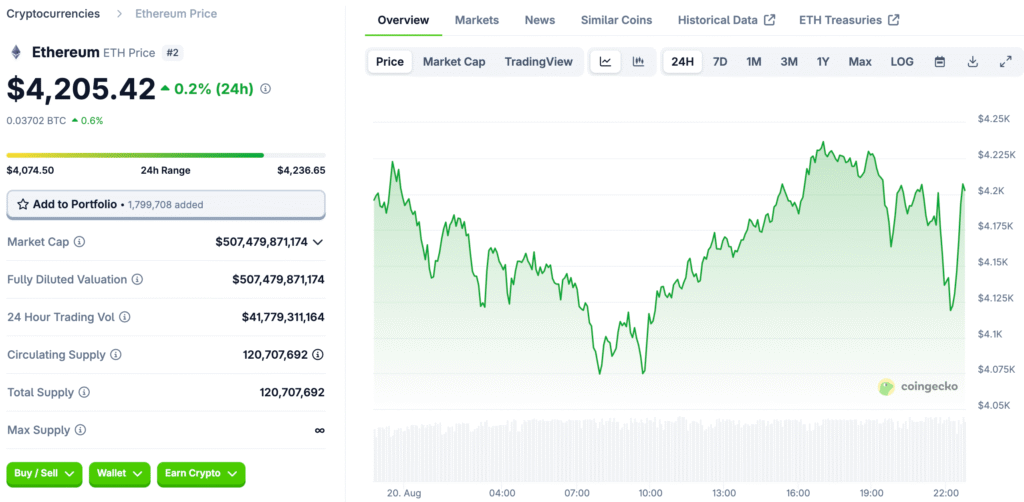This screenshot has height=502, width=1024.
Task: Switch to the Similar Coins tab
Action: 616,20
